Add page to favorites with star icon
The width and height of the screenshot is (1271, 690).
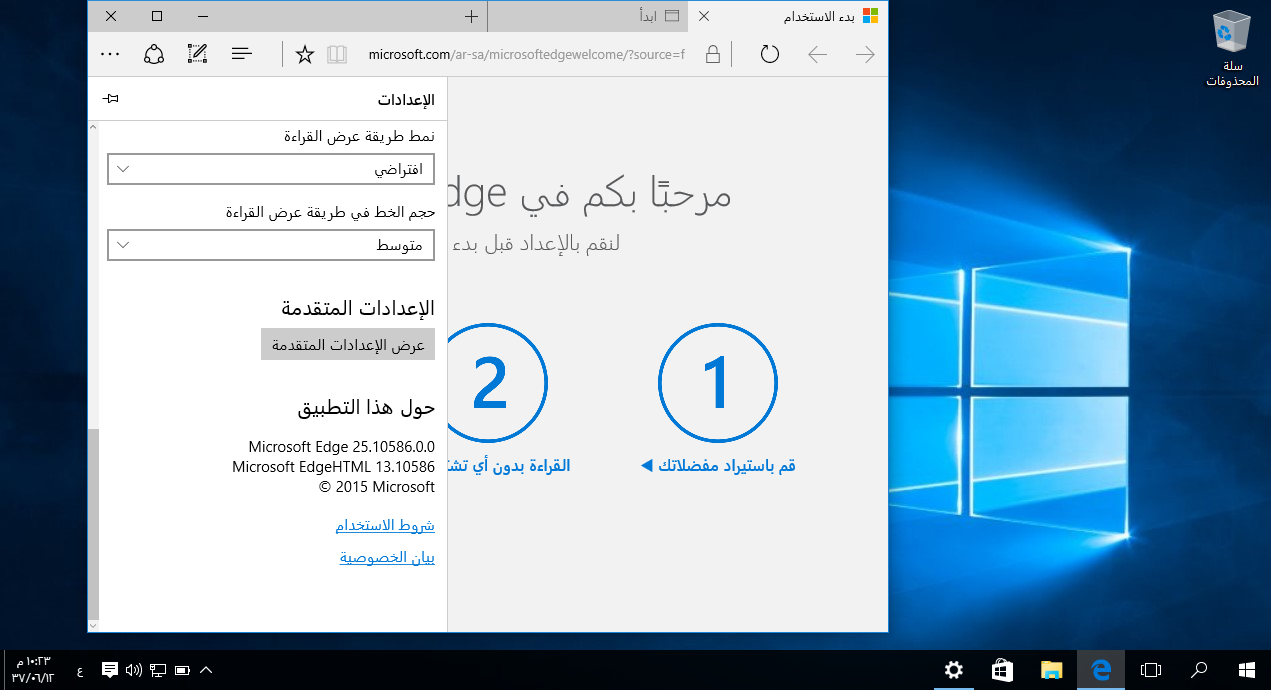click(x=305, y=54)
